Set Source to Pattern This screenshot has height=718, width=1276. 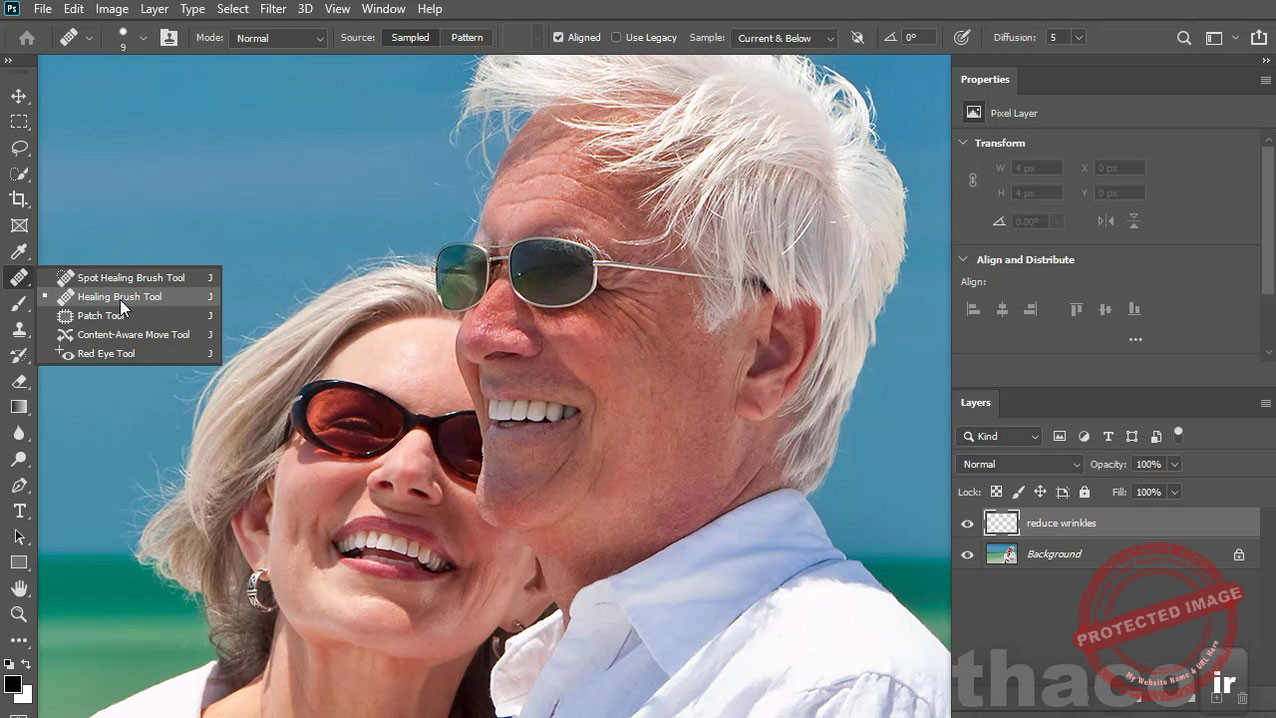pyautogui.click(x=467, y=38)
